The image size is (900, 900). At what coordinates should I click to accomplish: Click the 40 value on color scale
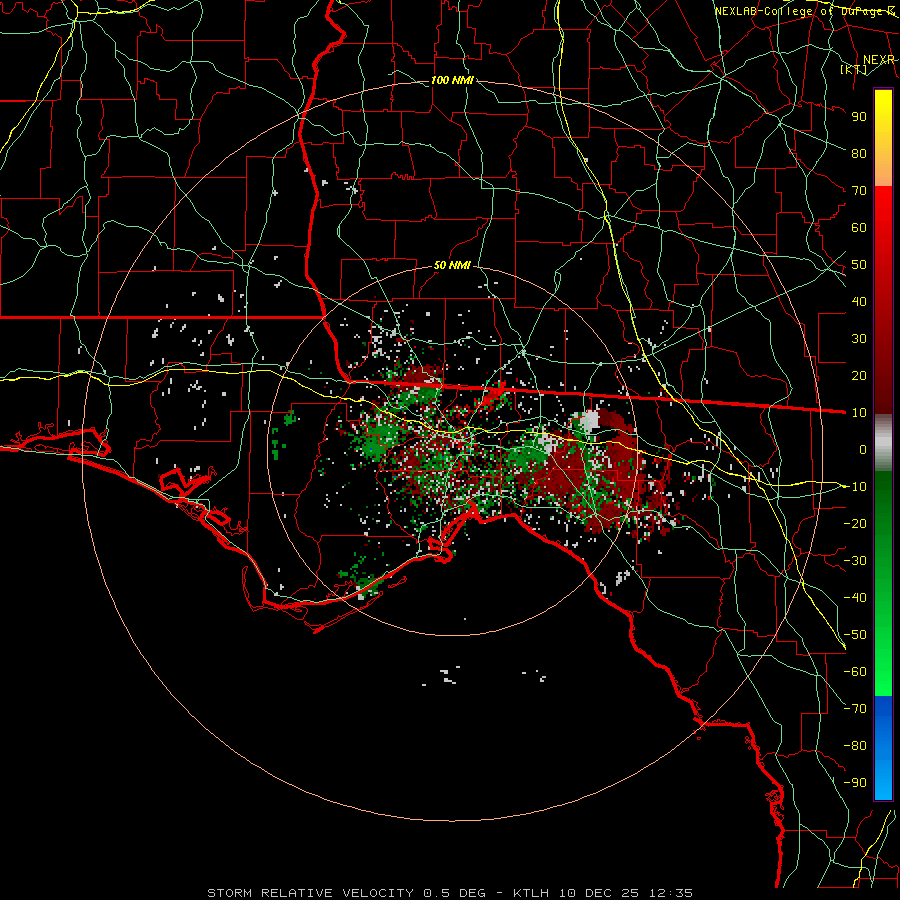click(x=859, y=302)
